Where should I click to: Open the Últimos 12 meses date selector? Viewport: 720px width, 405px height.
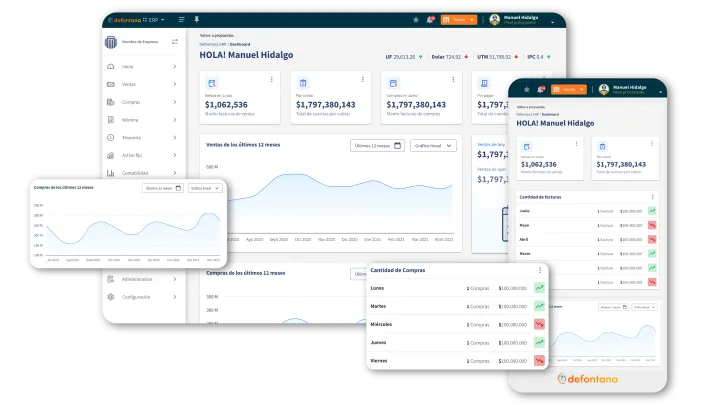[x=377, y=146]
